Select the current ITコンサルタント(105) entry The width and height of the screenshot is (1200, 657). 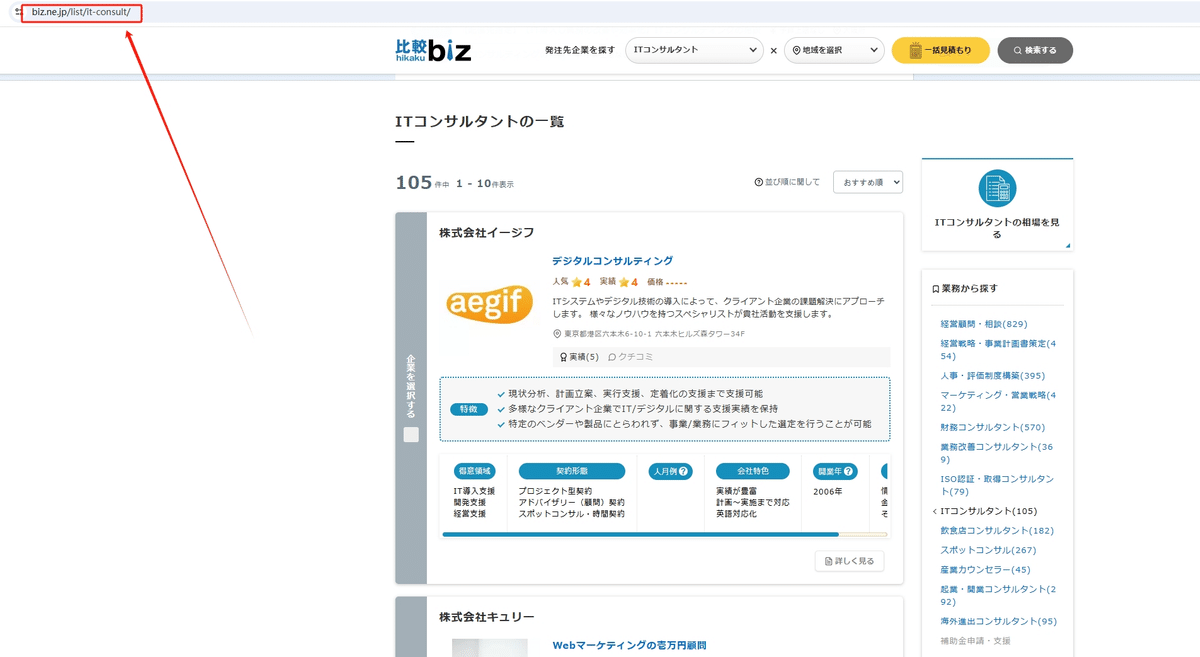point(988,511)
